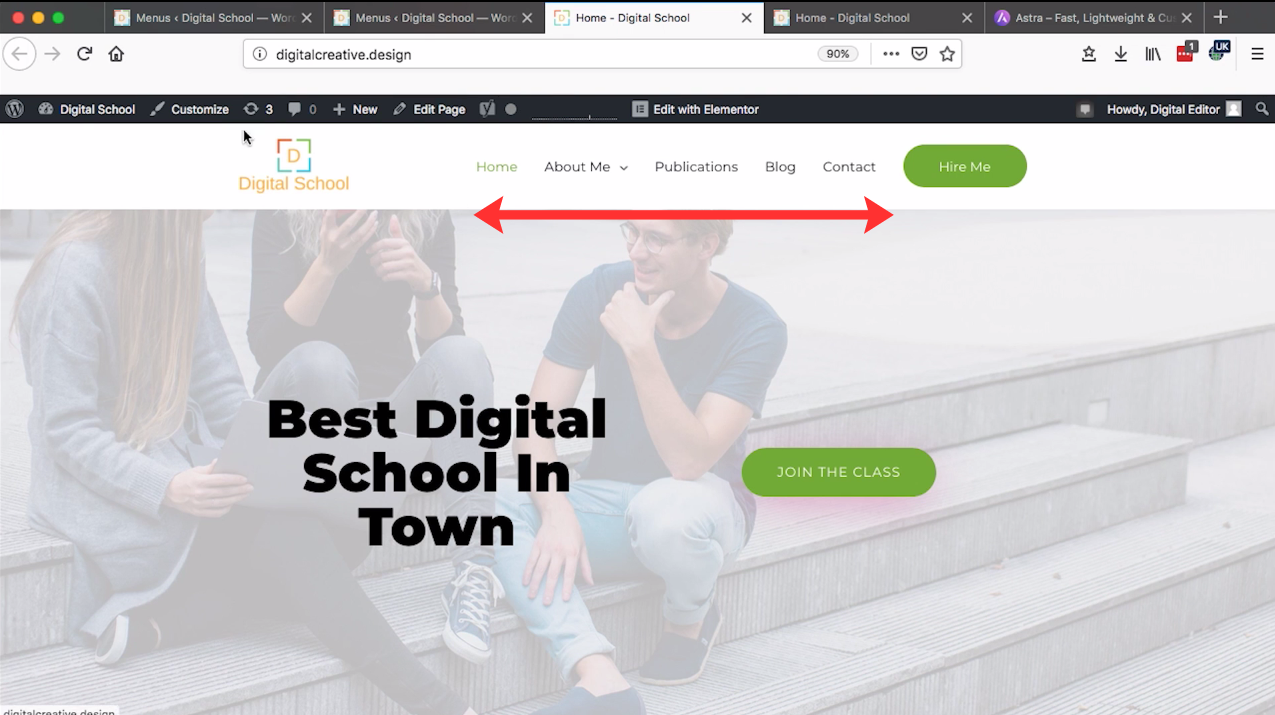
Task: Click the Hire Me button
Action: 965,166
